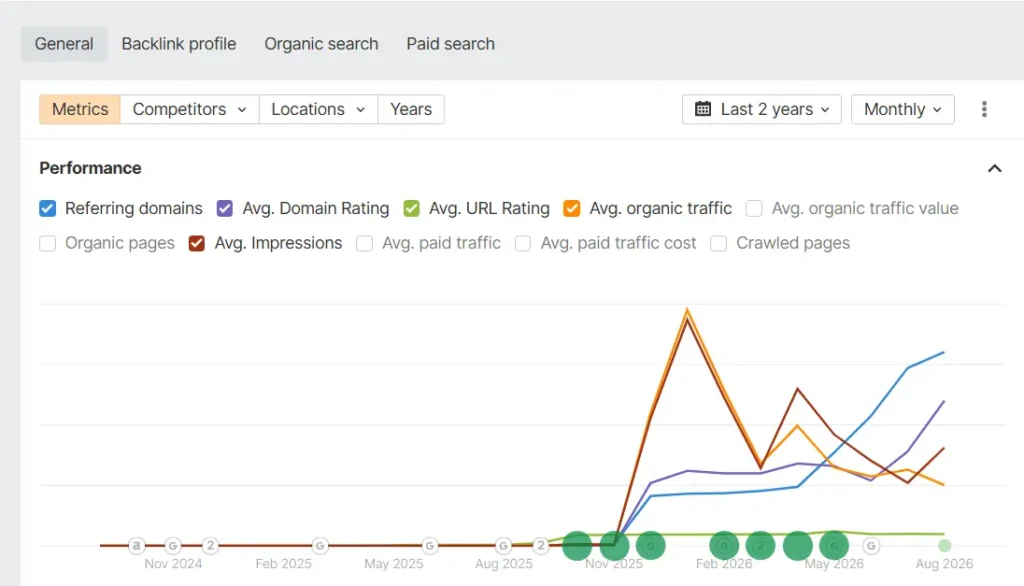This screenshot has height=586, width=1024.
Task: Uncheck the Referring domains checkbox
Action: 48,208
